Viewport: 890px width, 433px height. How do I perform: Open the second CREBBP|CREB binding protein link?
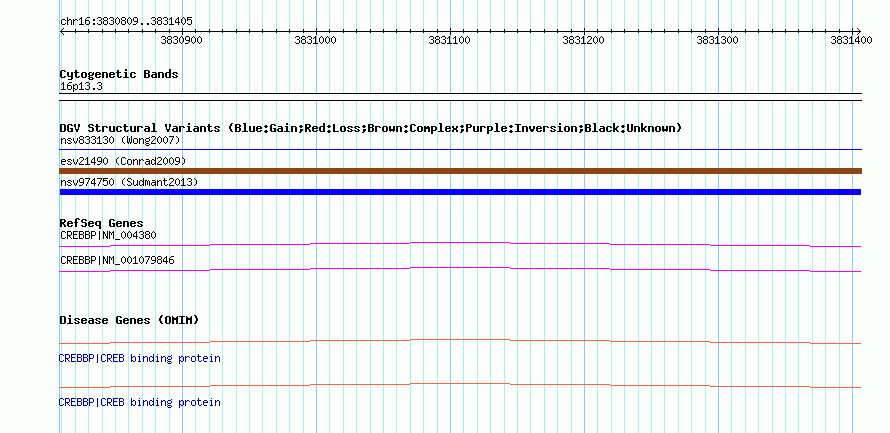(140, 402)
